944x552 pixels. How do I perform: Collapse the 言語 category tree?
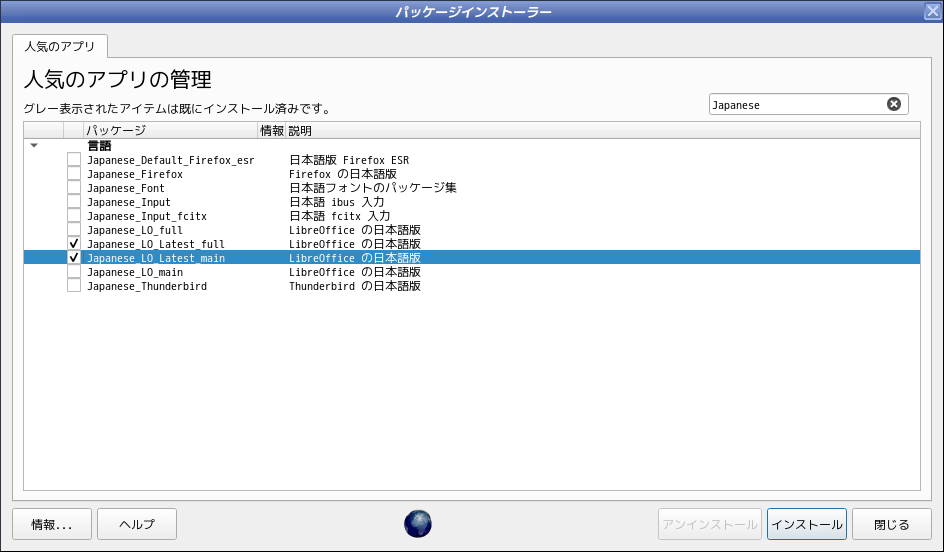[34, 145]
